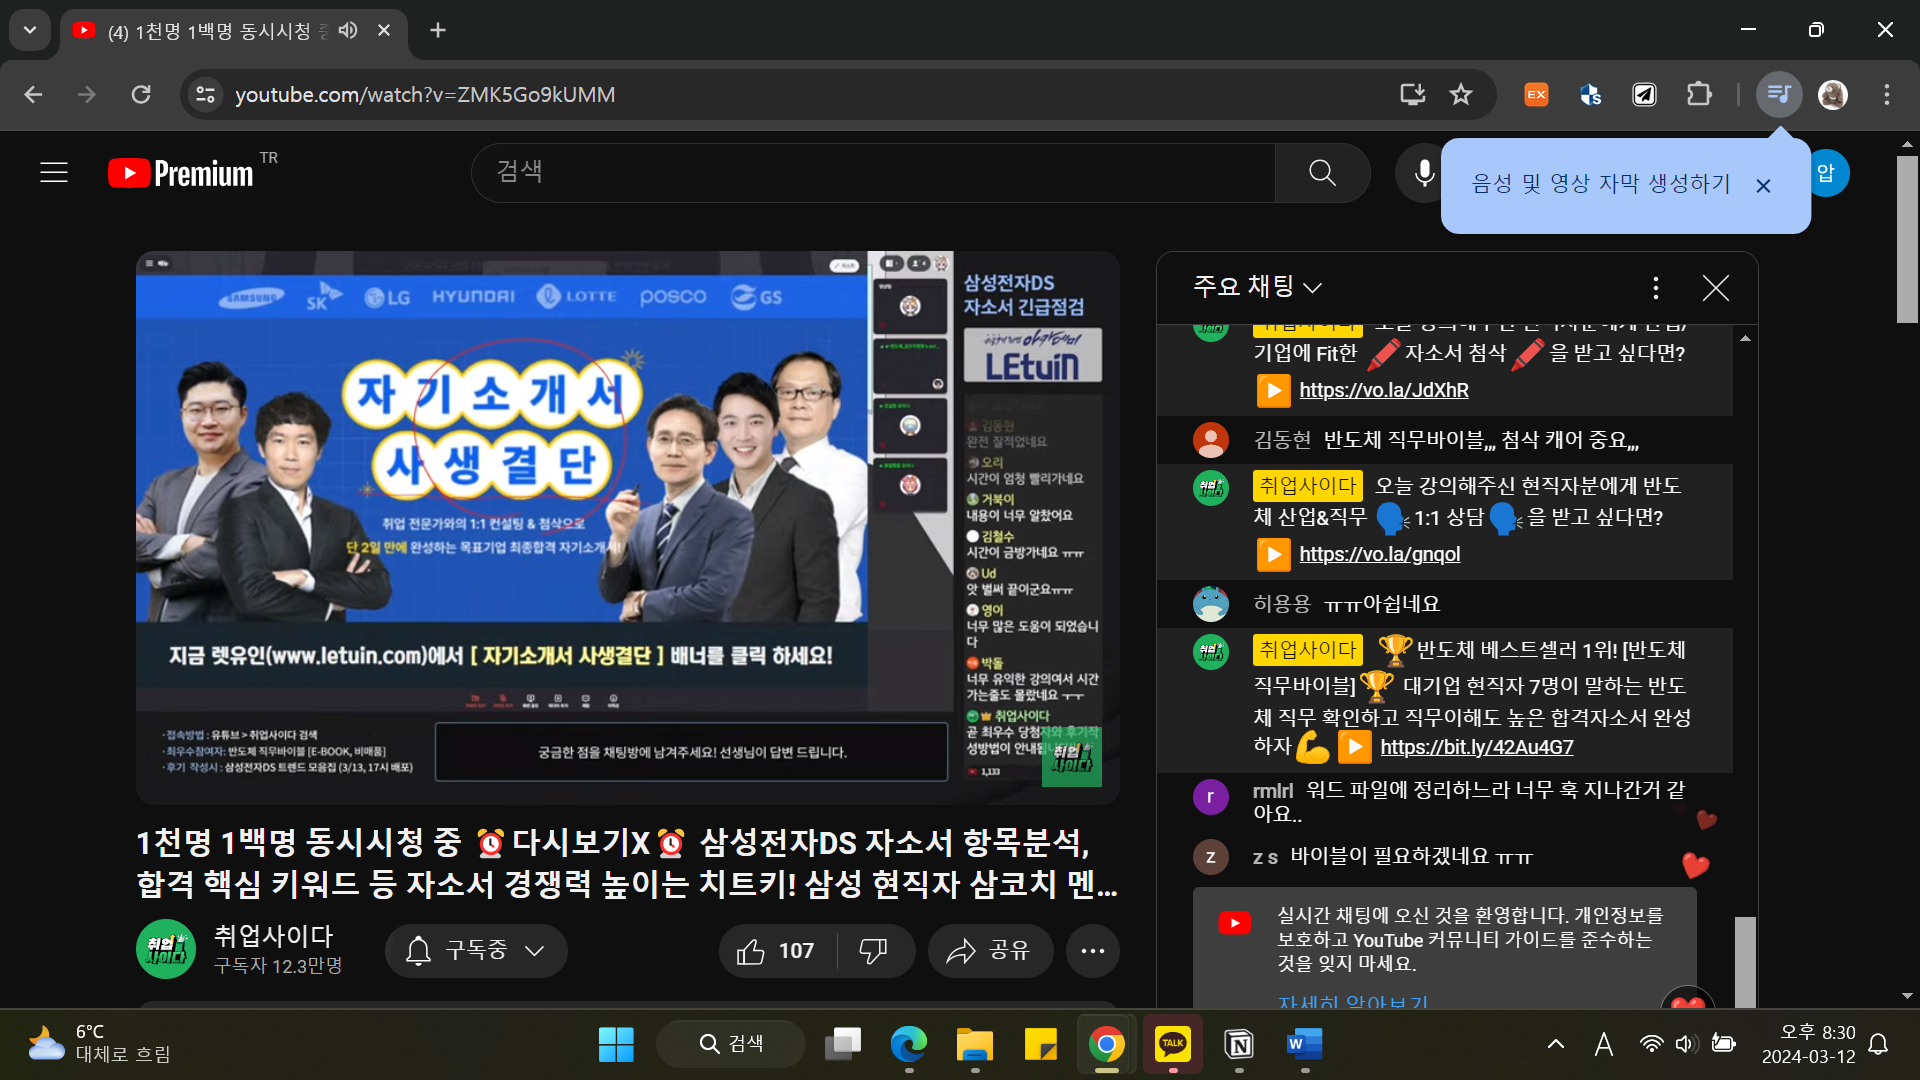Open Chrome extensions puzzle icon
Screen dimensions: 1920x1080
pos(1699,95)
